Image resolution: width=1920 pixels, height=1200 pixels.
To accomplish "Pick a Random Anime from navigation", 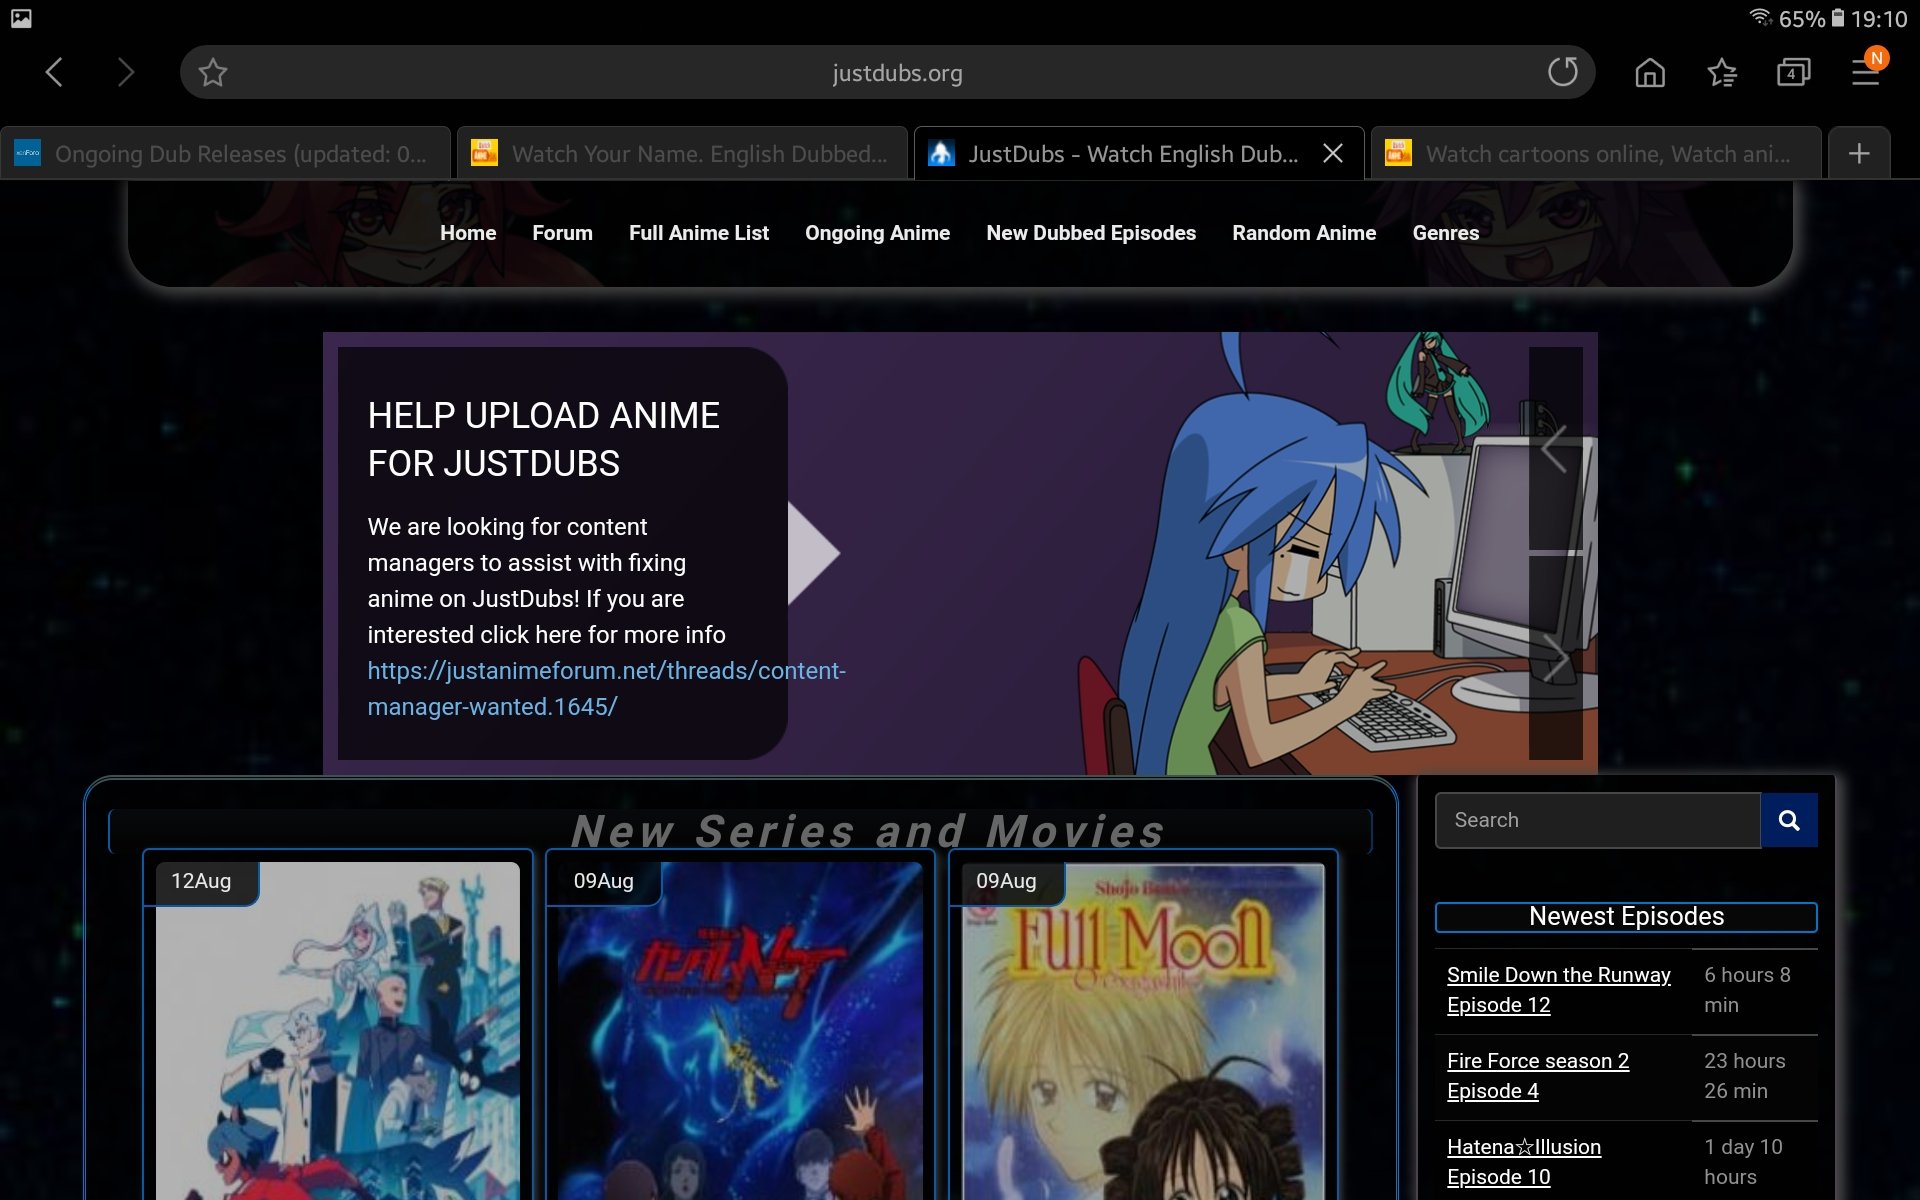I will coord(1304,233).
